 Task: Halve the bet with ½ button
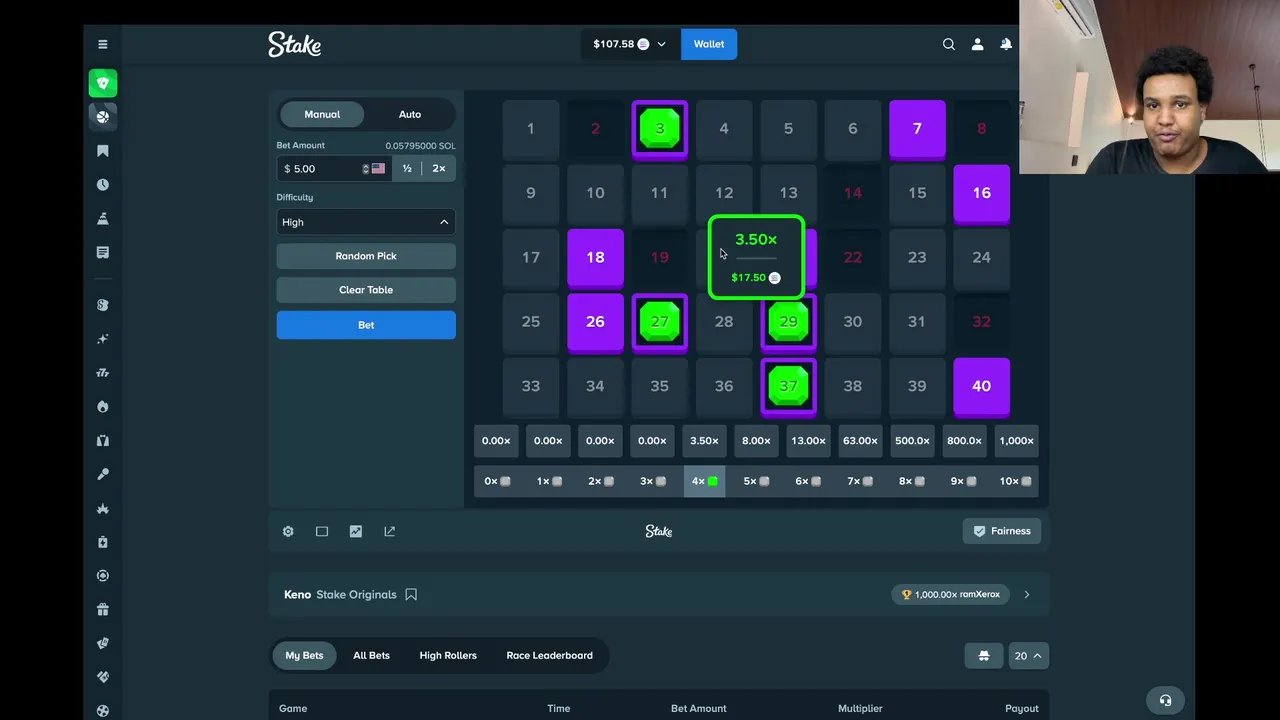click(x=407, y=169)
